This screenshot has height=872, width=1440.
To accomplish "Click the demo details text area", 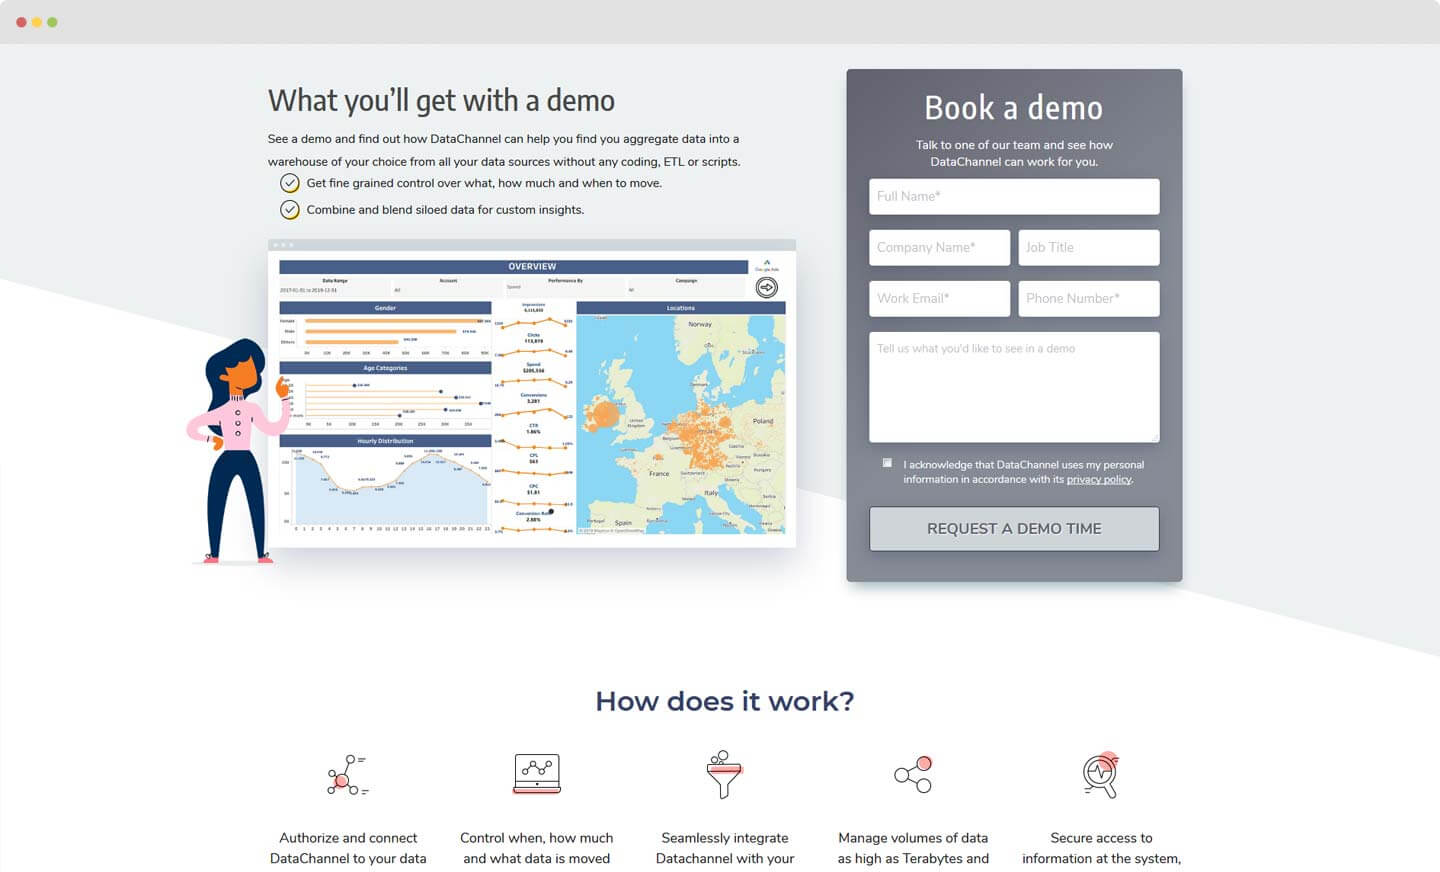I will pos(1014,387).
